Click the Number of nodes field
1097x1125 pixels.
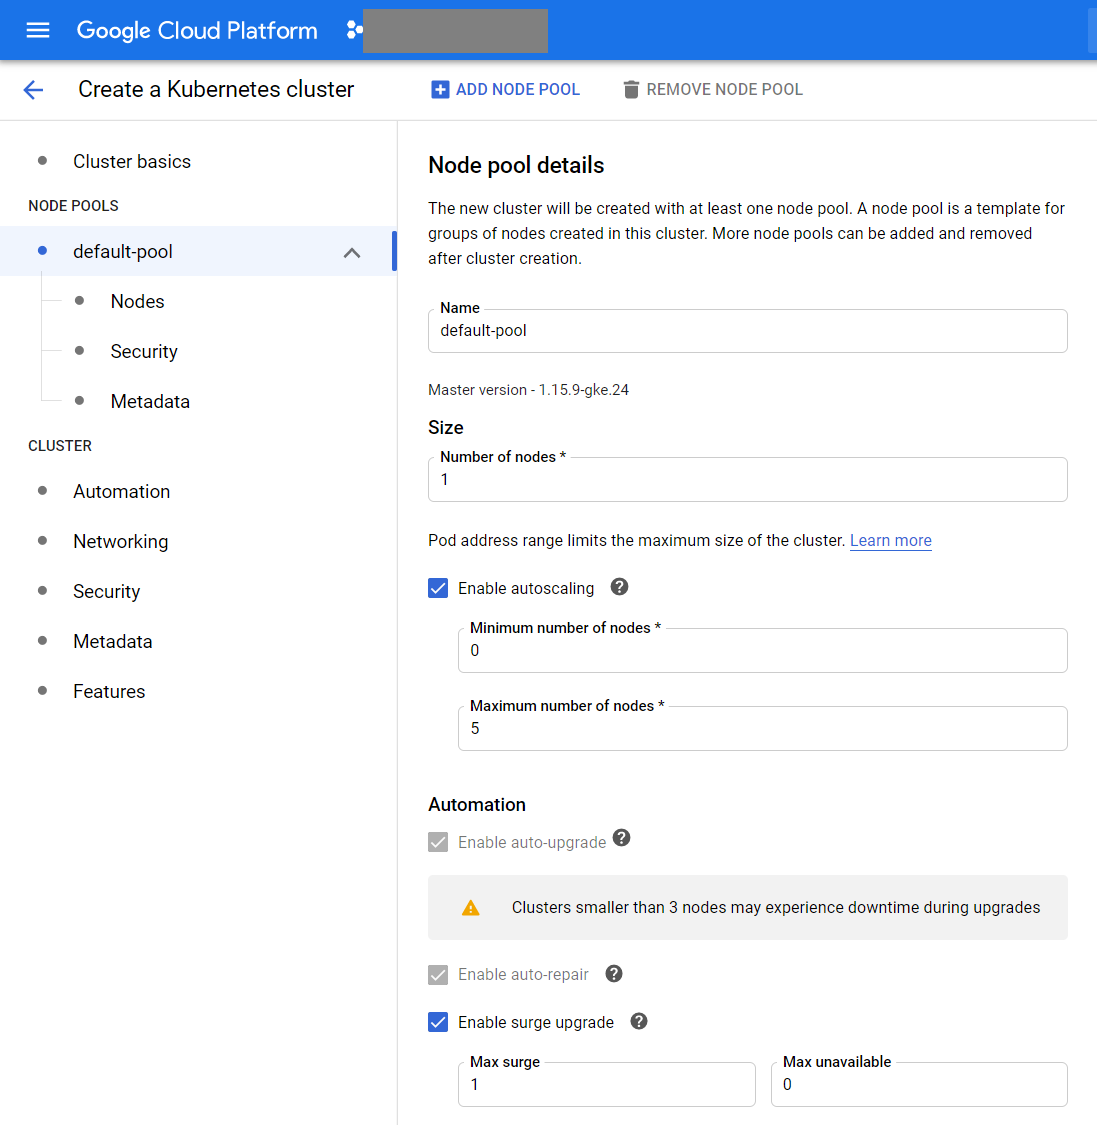click(748, 479)
